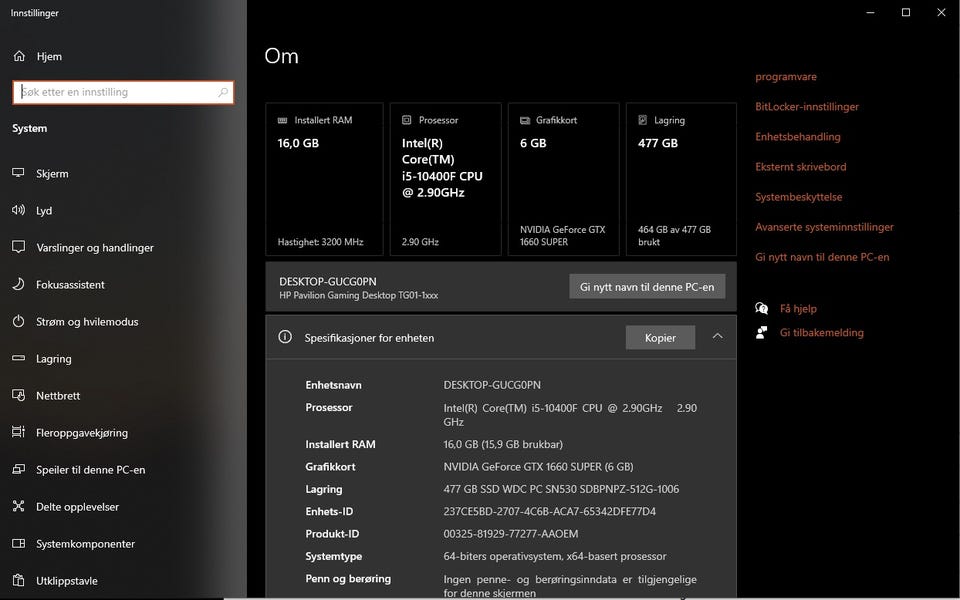Click the Få hjelp chat icon
Viewport: 960px width, 600px height.
(762, 309)
